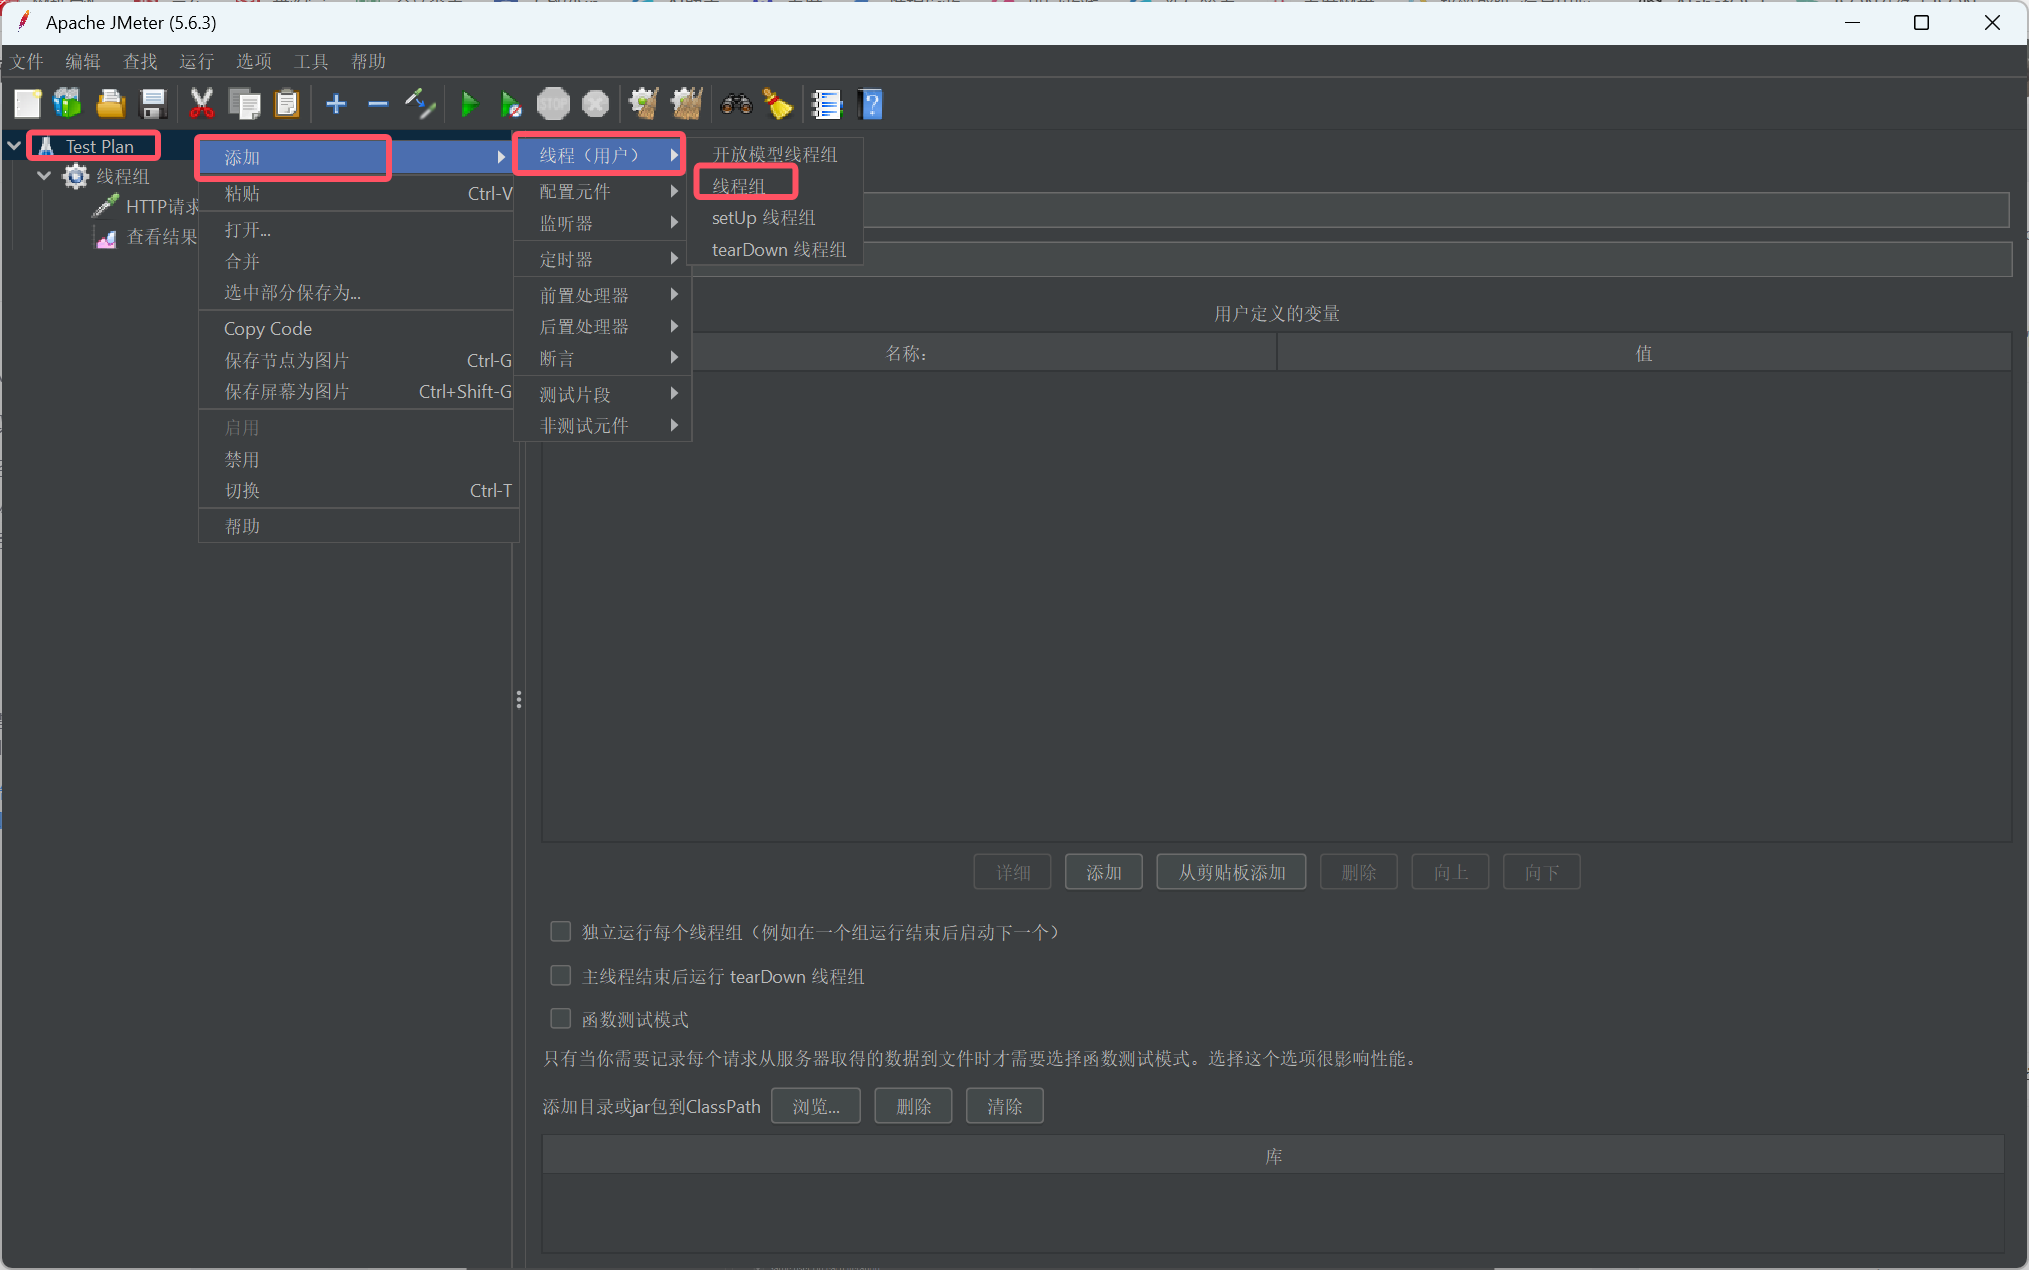The image size is (2029, 1270).
Task: Choose setUp 线程组 menu entry
Action: 763,218
